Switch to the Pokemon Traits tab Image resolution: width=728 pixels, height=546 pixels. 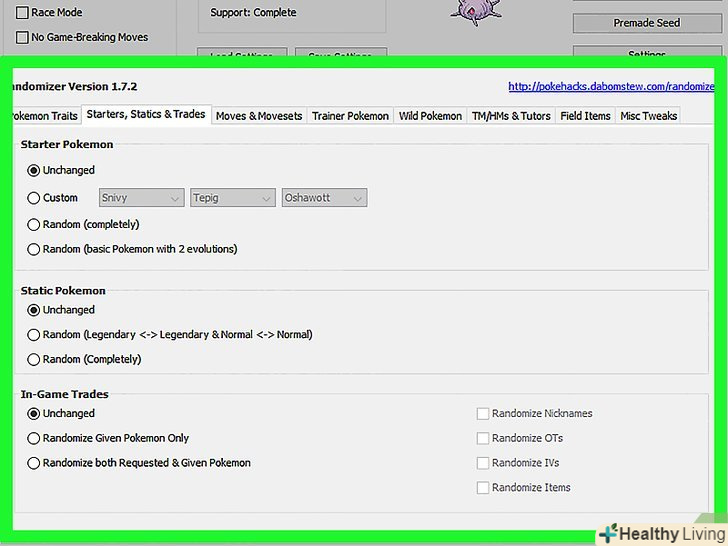point(45,116)
